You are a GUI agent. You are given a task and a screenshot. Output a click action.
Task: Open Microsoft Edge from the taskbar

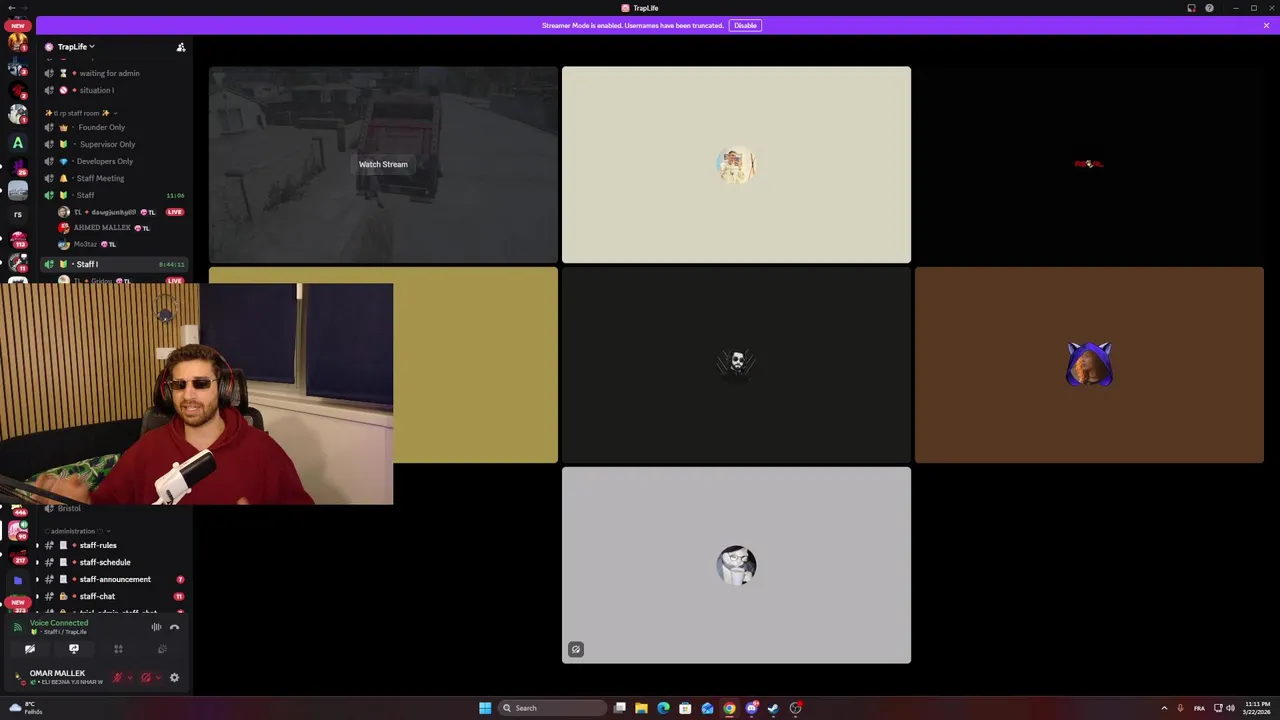[663, 708]
